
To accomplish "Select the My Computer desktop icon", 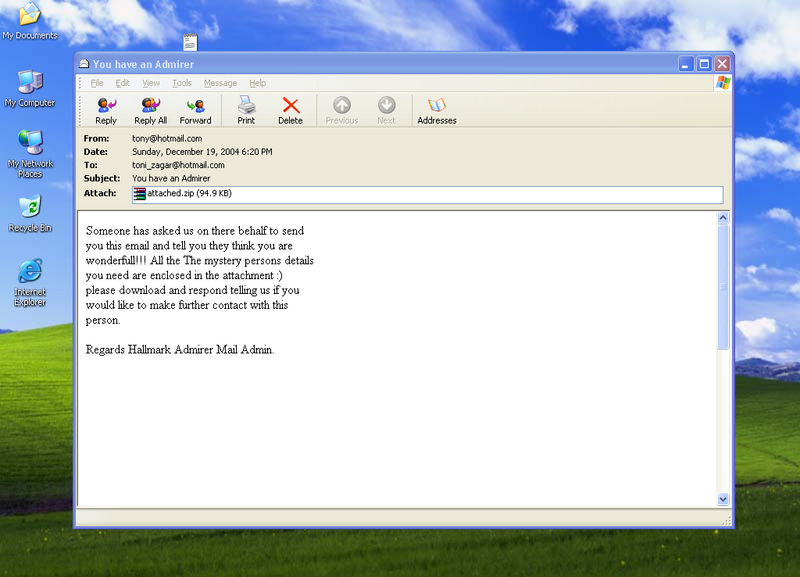I will (30, 87).
